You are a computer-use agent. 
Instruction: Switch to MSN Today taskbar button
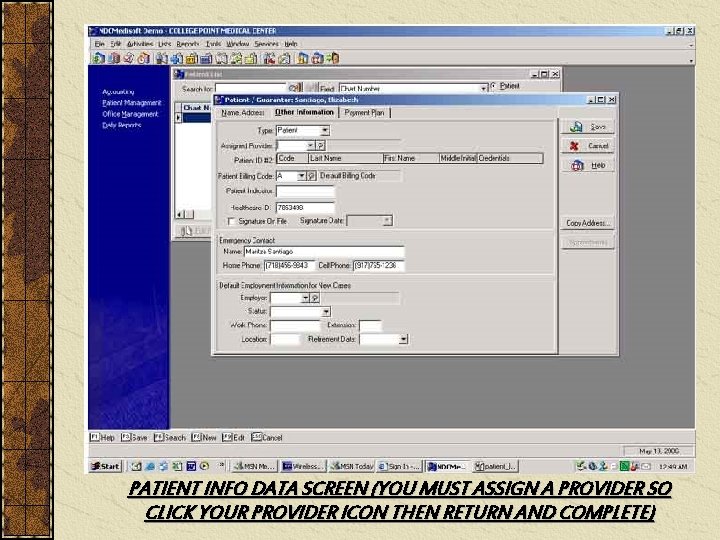coord(352,467)
